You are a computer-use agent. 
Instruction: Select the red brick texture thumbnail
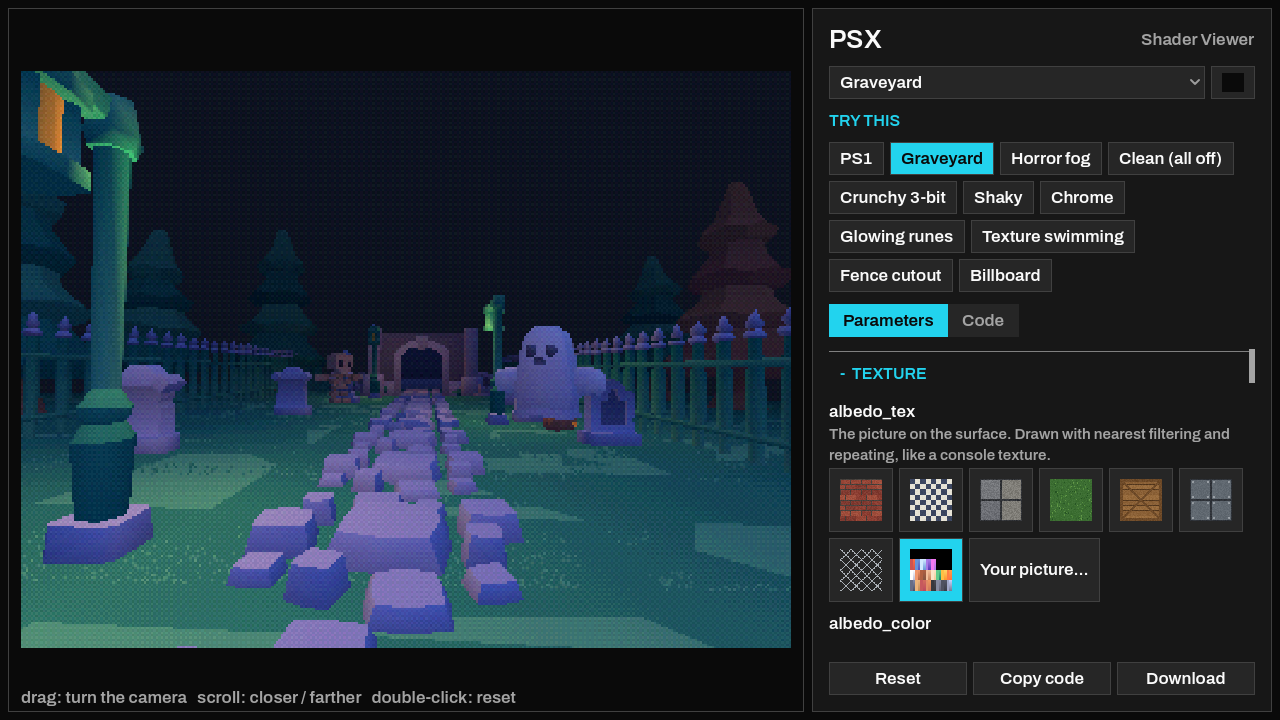[861, 500]
